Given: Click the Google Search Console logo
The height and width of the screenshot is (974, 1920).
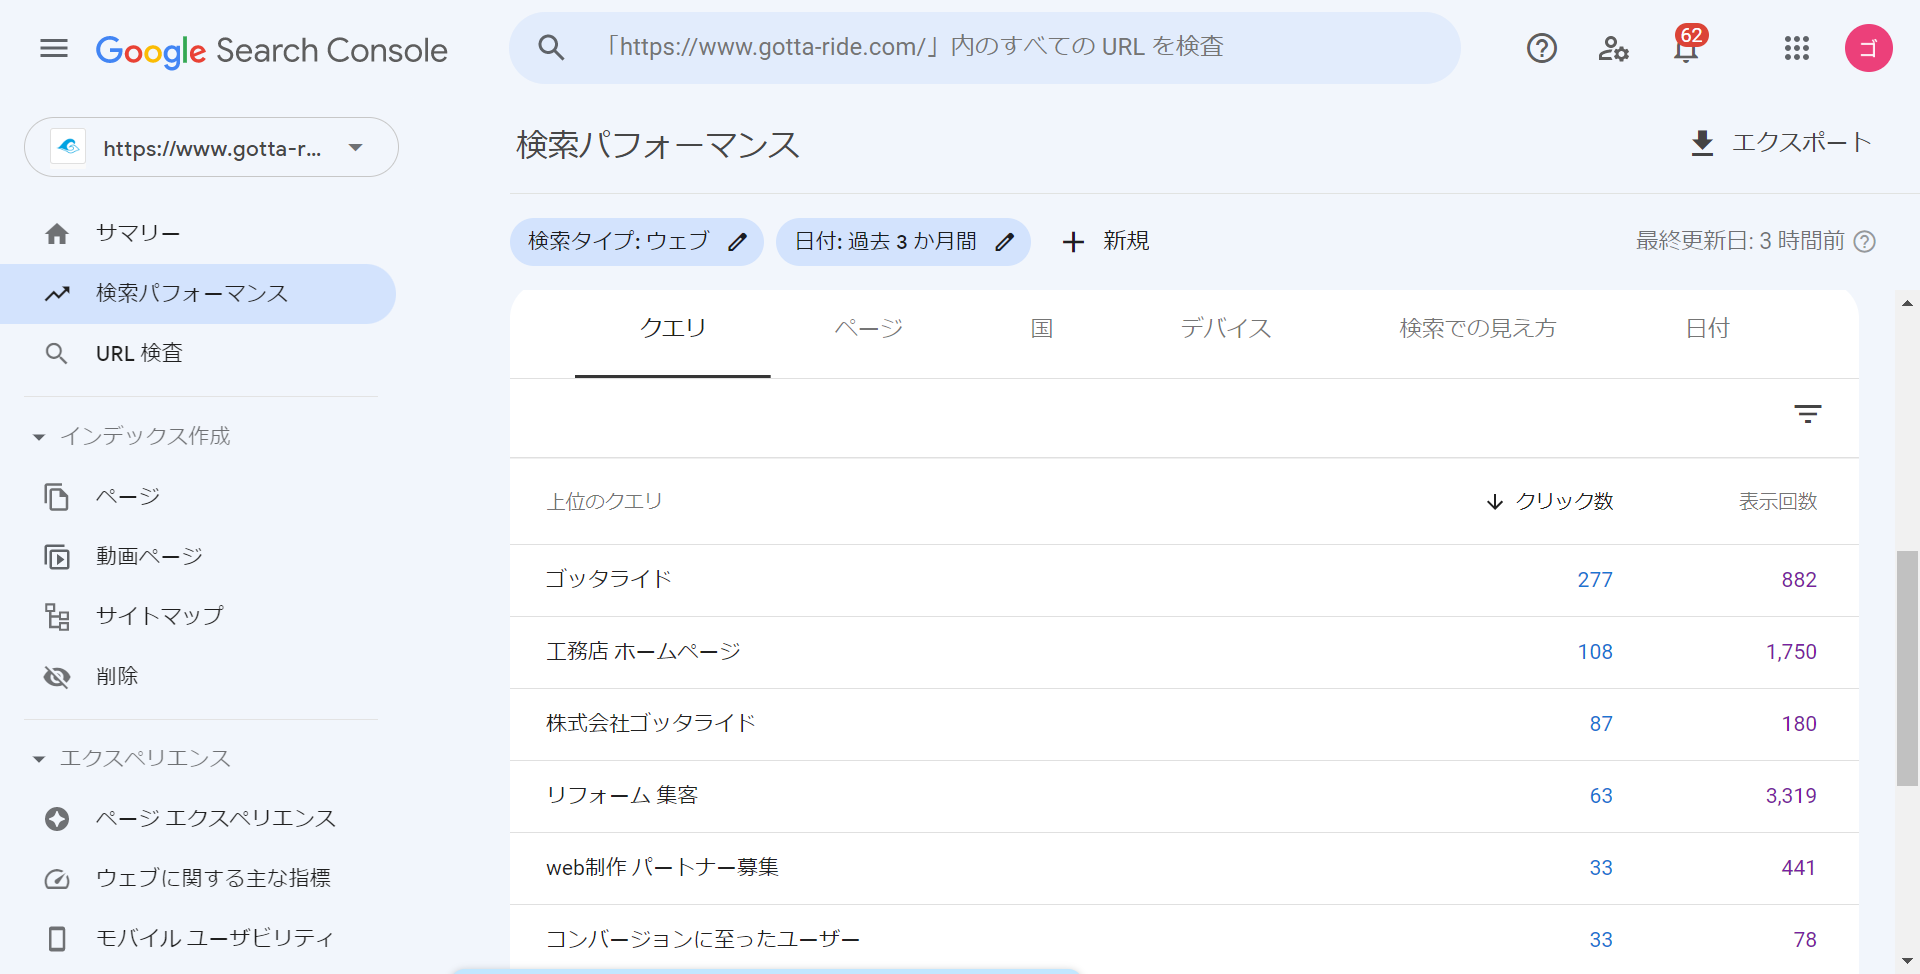Looking at the screenshot, I should pyautogui.click(x=271, y=50).
